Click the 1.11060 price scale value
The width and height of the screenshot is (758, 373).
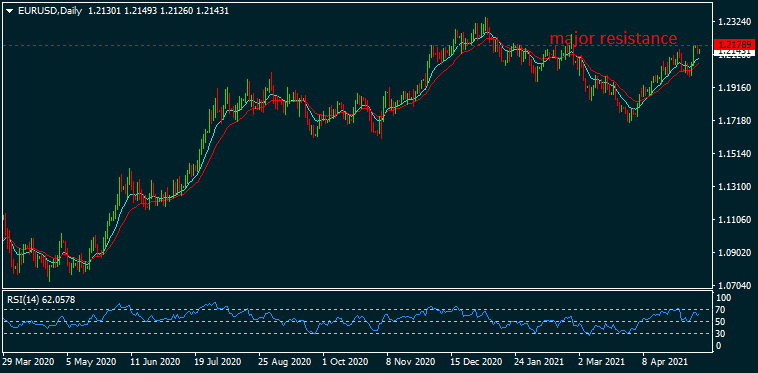[x=735, y=219]
